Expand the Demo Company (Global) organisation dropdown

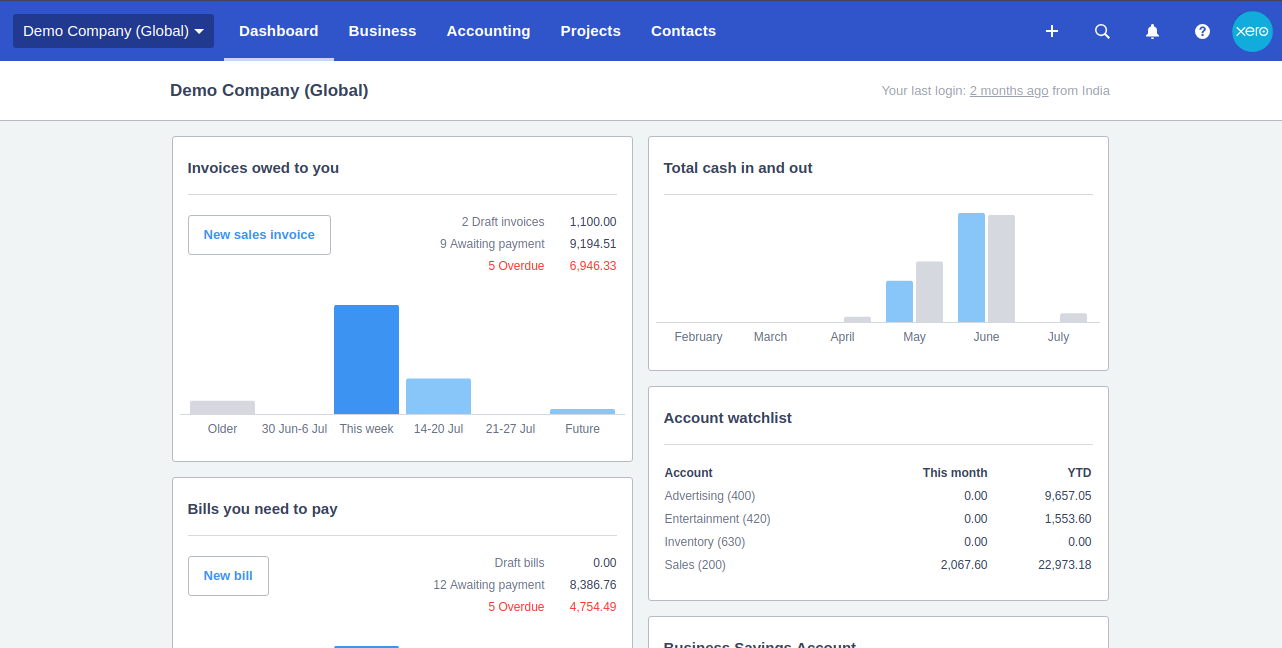113,31
